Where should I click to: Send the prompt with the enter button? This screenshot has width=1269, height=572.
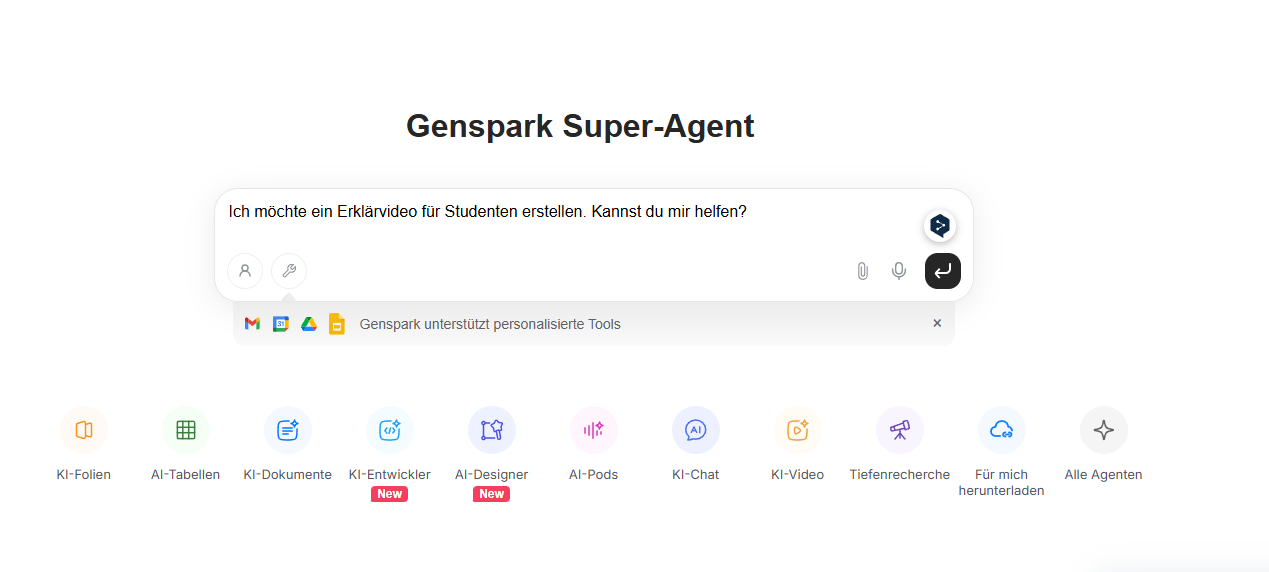[x=943, y=271]
